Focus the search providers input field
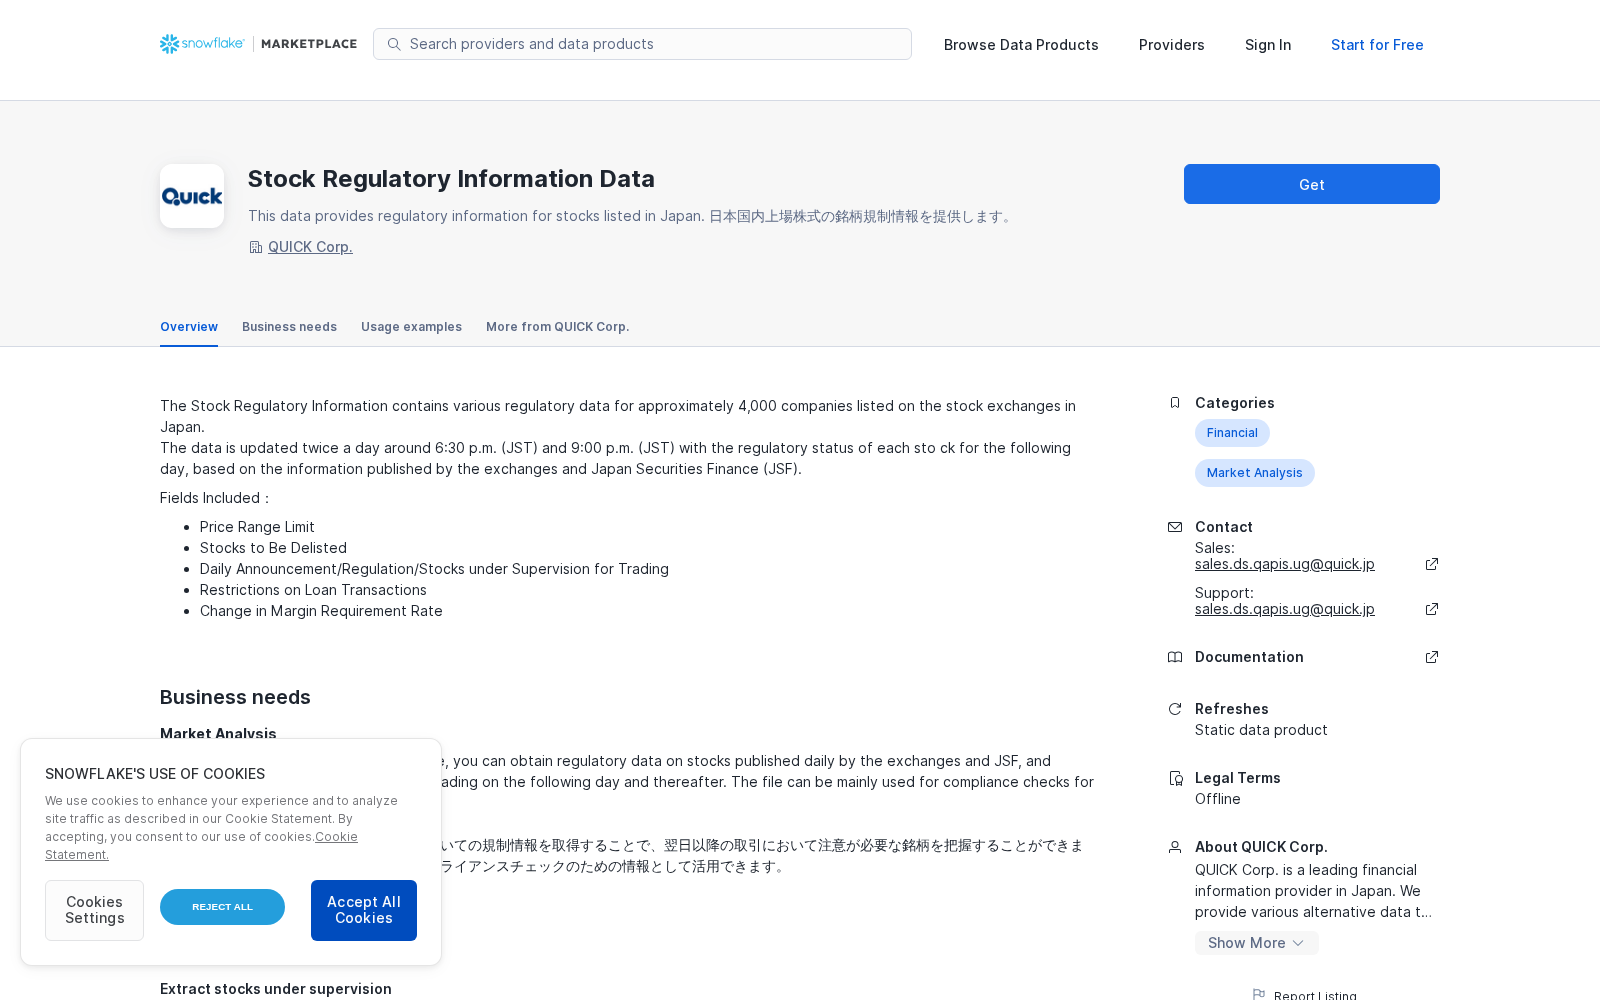The width and height of the screenshot is (1600, 1000). 642,44
